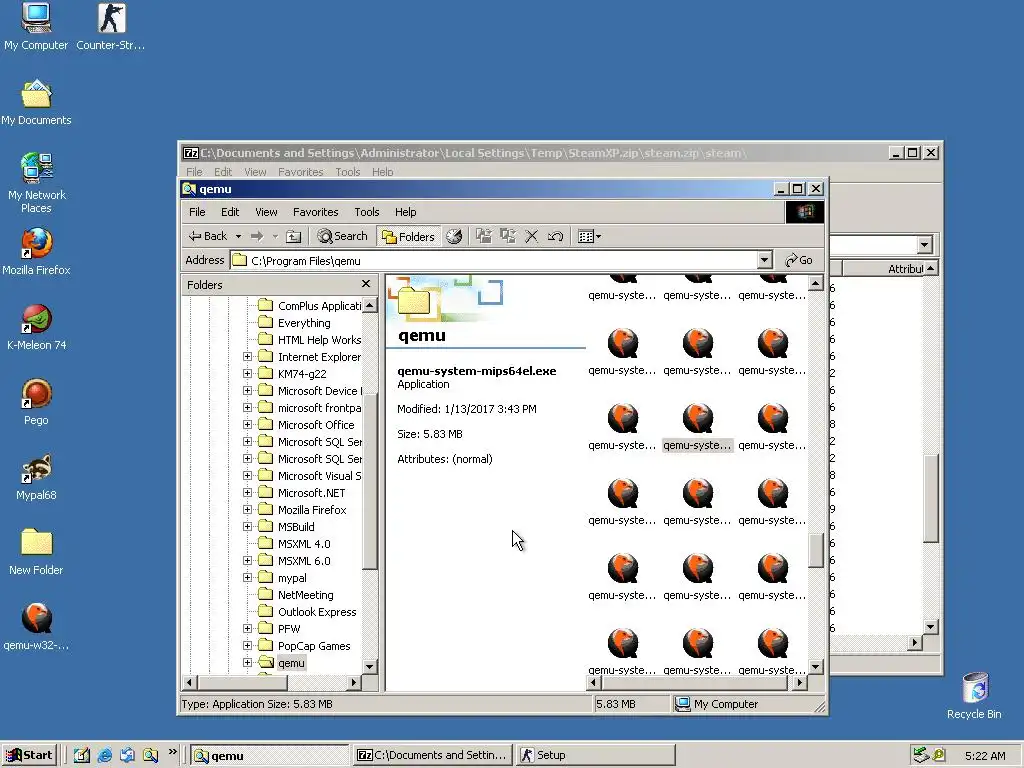Select My Network Places desktop icon
Image resolution: width=1024 pixels, height=768 pixels.
pyautogui.click(x=36, y=183)
